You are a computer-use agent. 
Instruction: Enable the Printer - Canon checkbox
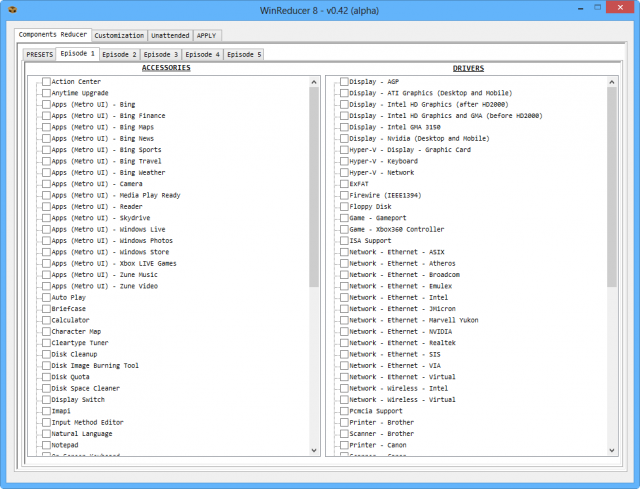pos(344,445)
